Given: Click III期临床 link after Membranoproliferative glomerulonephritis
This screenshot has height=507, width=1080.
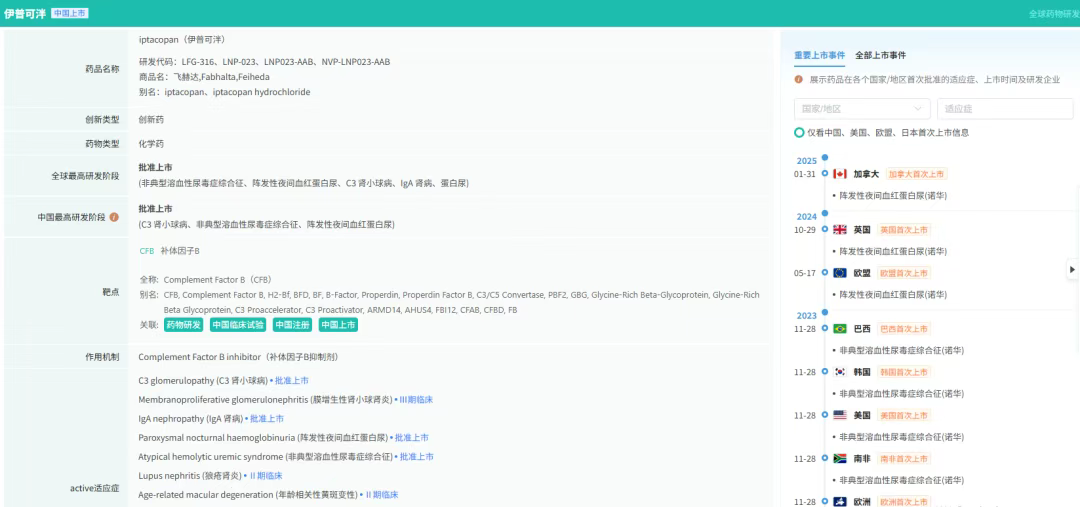Looking at the screenshot, I should 416,400.
